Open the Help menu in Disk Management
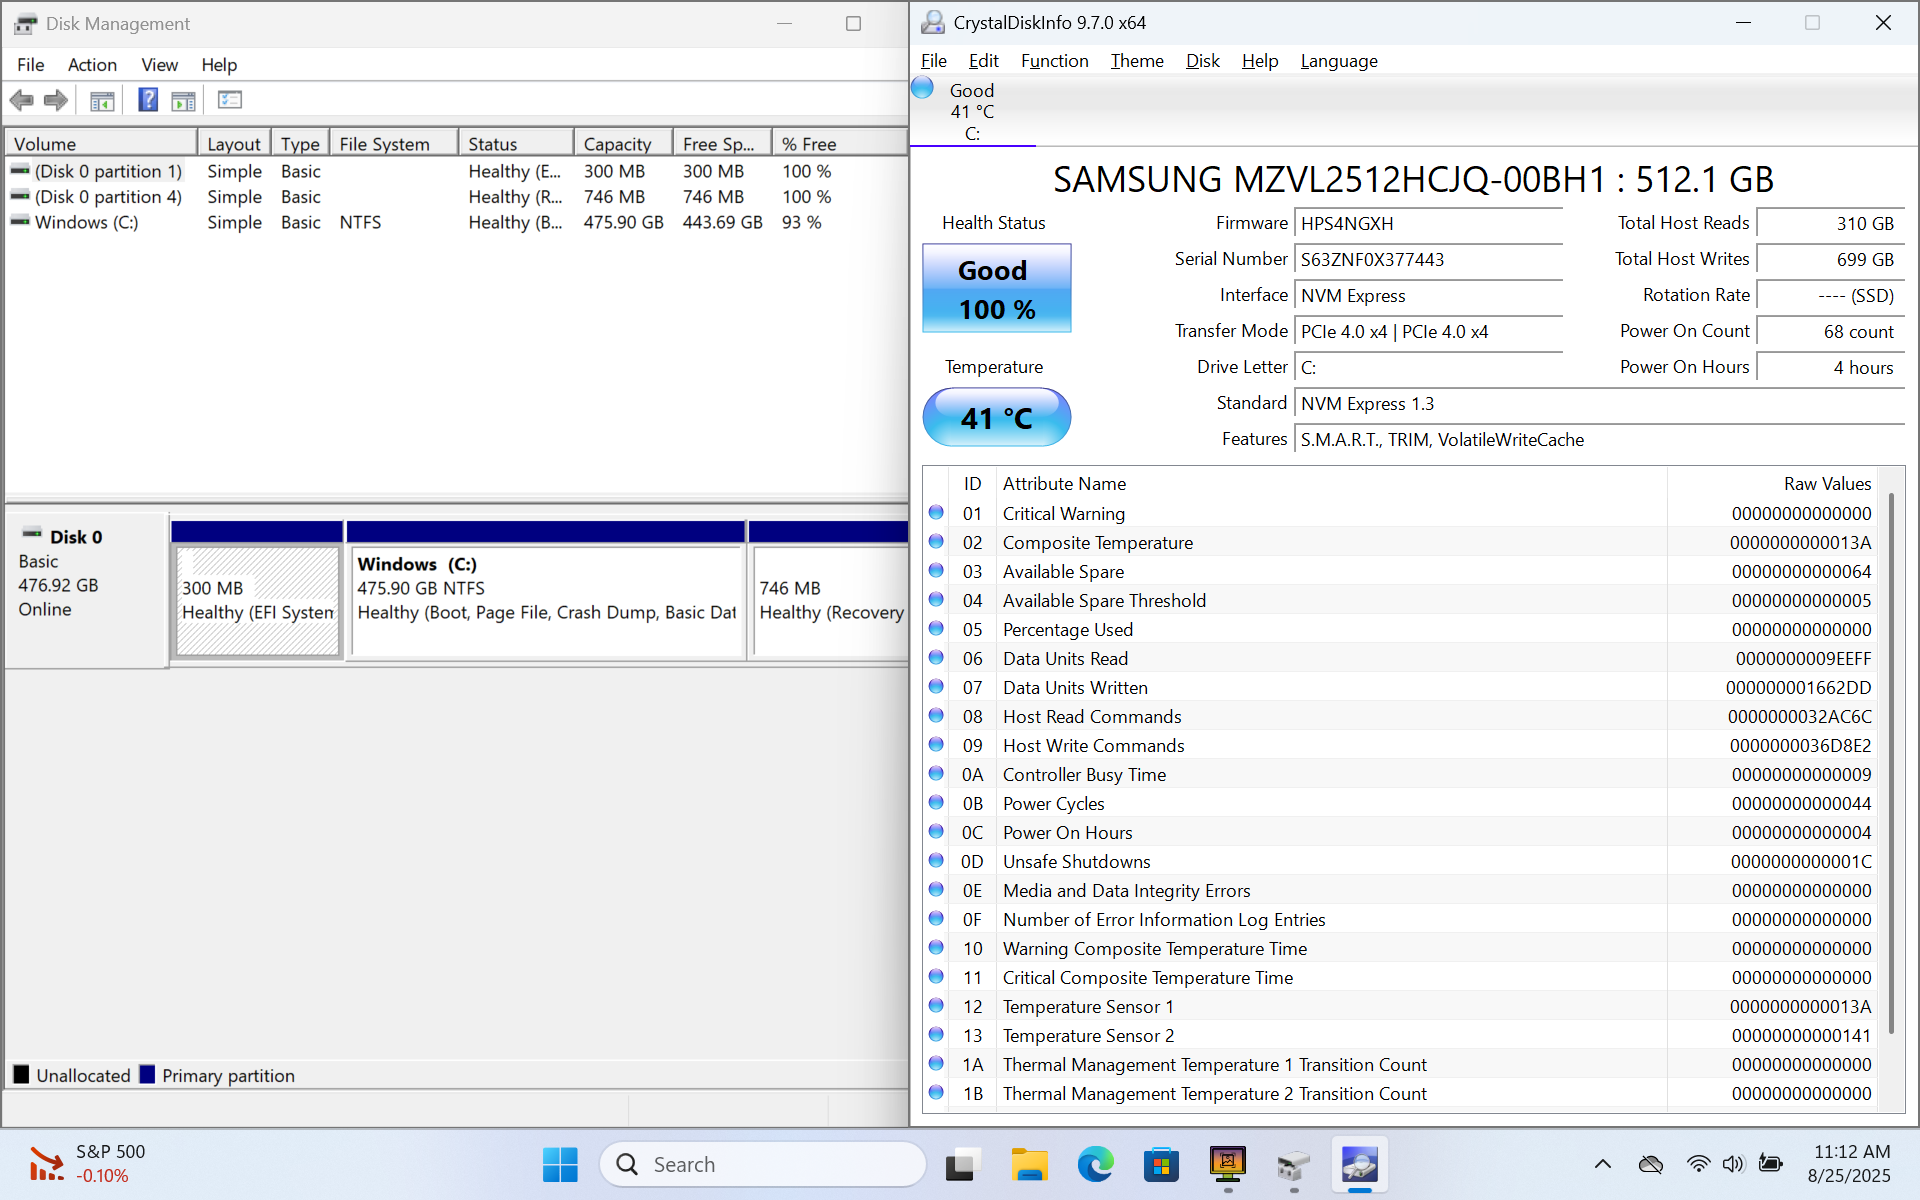 point(219,65)
